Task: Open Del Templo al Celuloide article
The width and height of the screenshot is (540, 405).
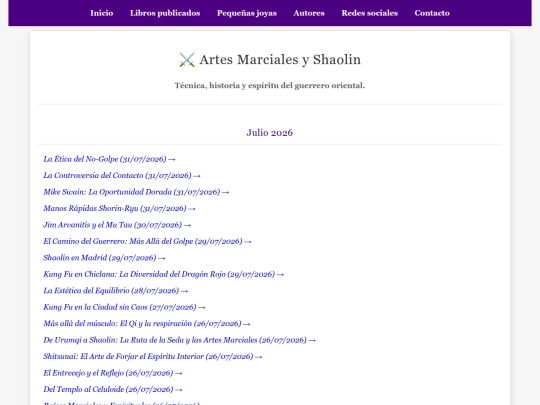Action: 113,390
